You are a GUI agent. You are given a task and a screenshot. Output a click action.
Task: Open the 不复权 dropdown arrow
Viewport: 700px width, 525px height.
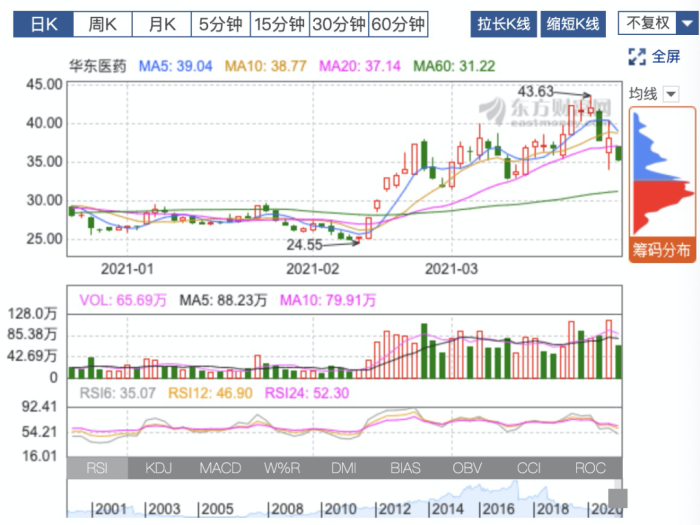coord(687,24)
